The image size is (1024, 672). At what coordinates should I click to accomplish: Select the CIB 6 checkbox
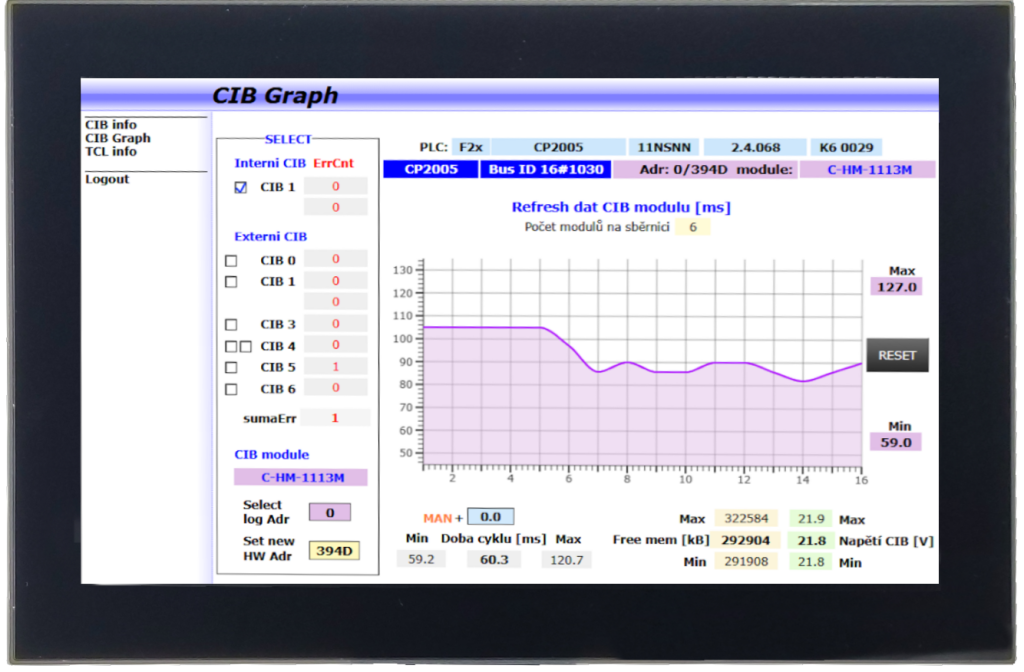231,389
